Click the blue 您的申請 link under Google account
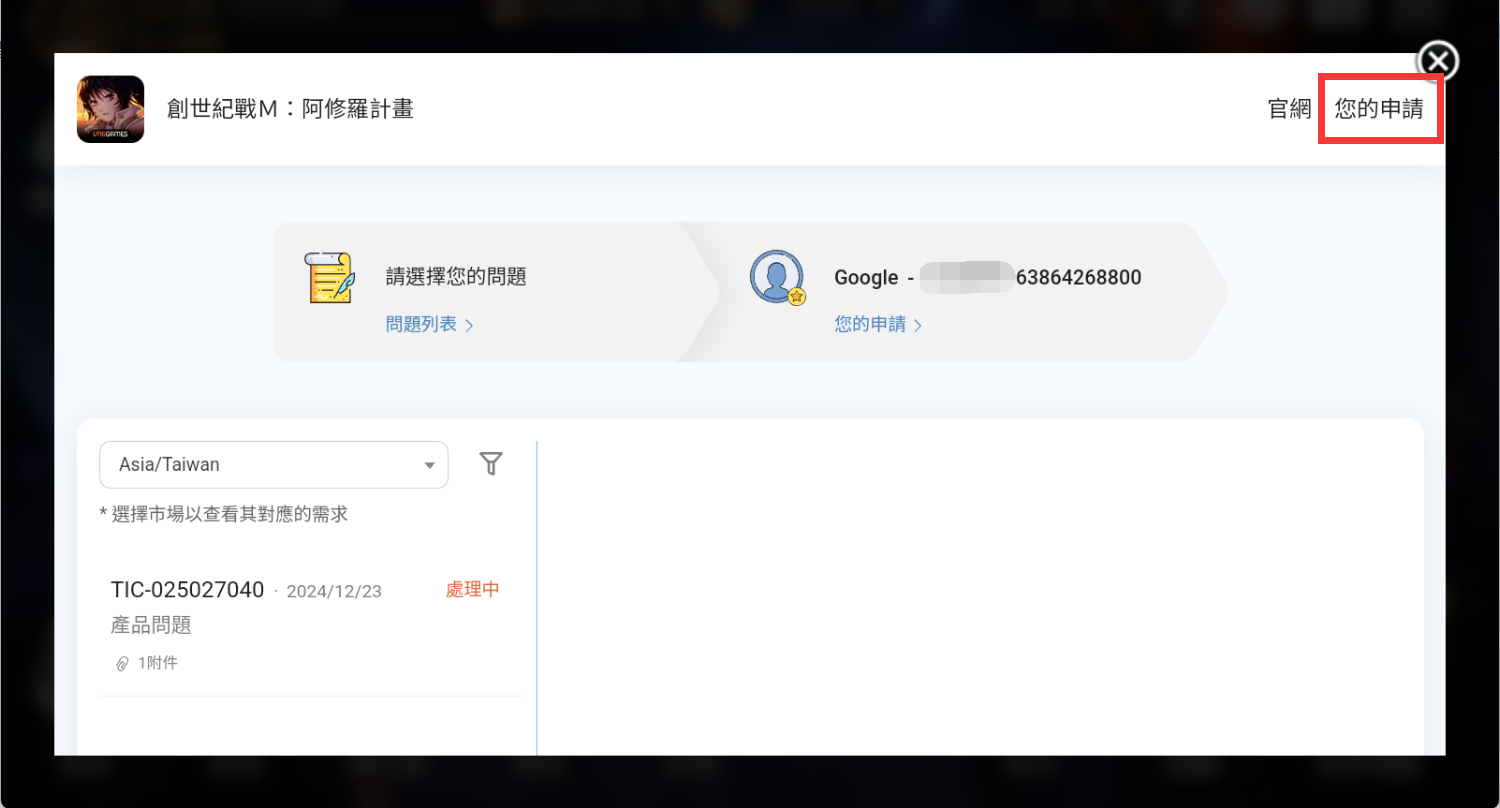 870,324
